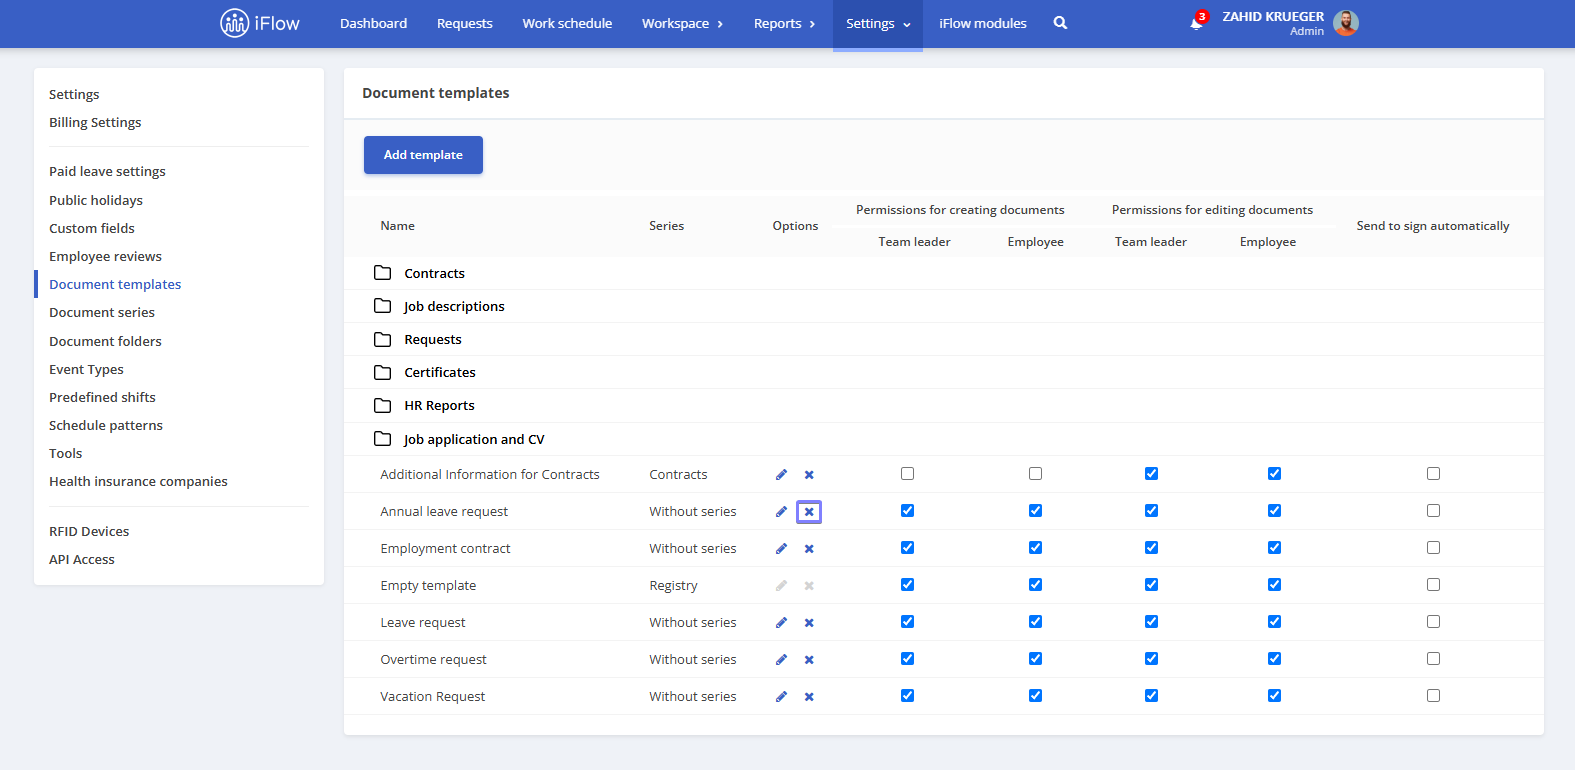Open the Contracts folder icon

(x=382, y=273)
